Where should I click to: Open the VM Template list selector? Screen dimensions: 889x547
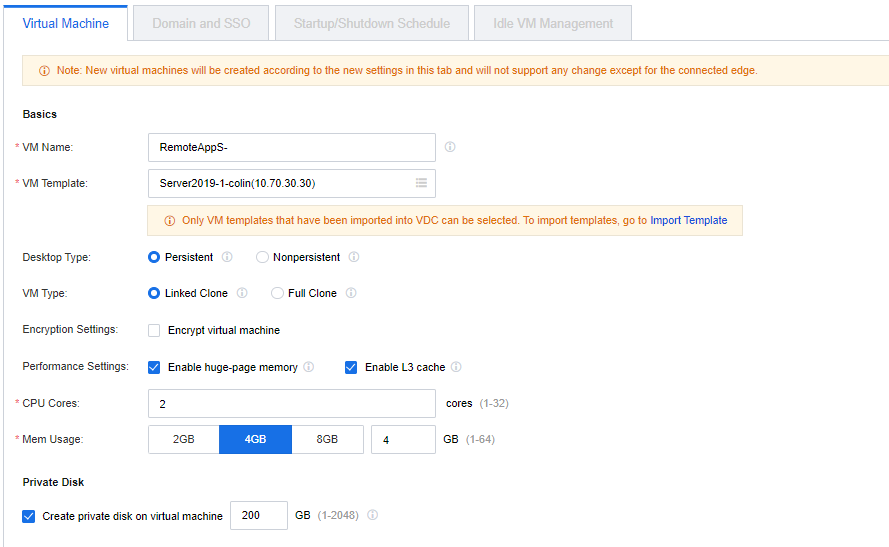click(421, 183)
